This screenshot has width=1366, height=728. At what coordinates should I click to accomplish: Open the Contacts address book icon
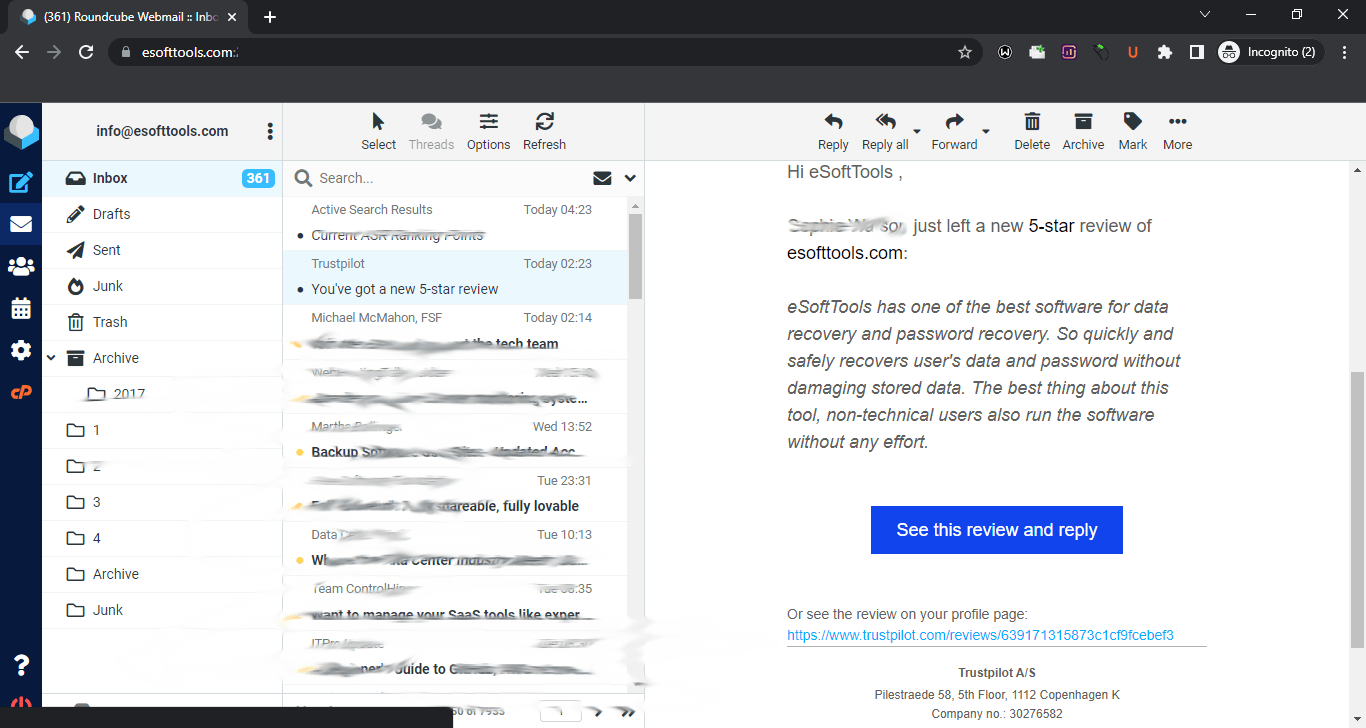21,266
